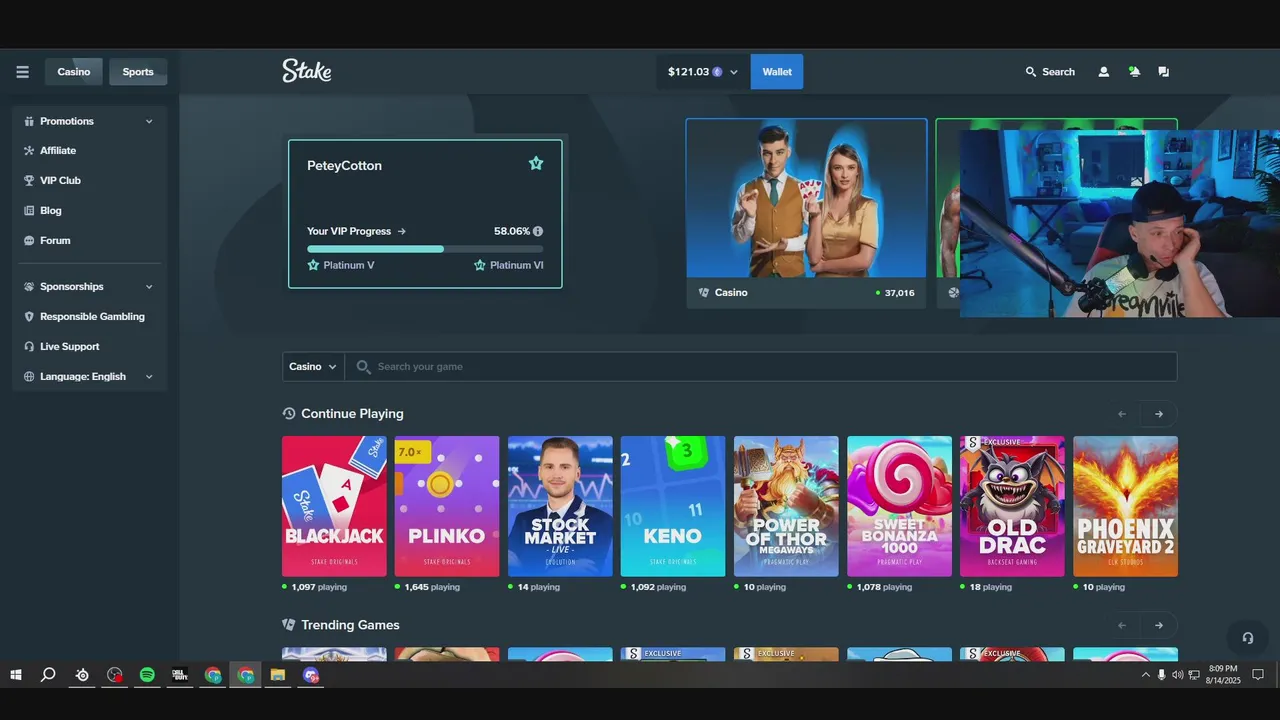1280x720 pixels.
Task: Click the floating headset support button
Action: click(x=1247, y=638)
